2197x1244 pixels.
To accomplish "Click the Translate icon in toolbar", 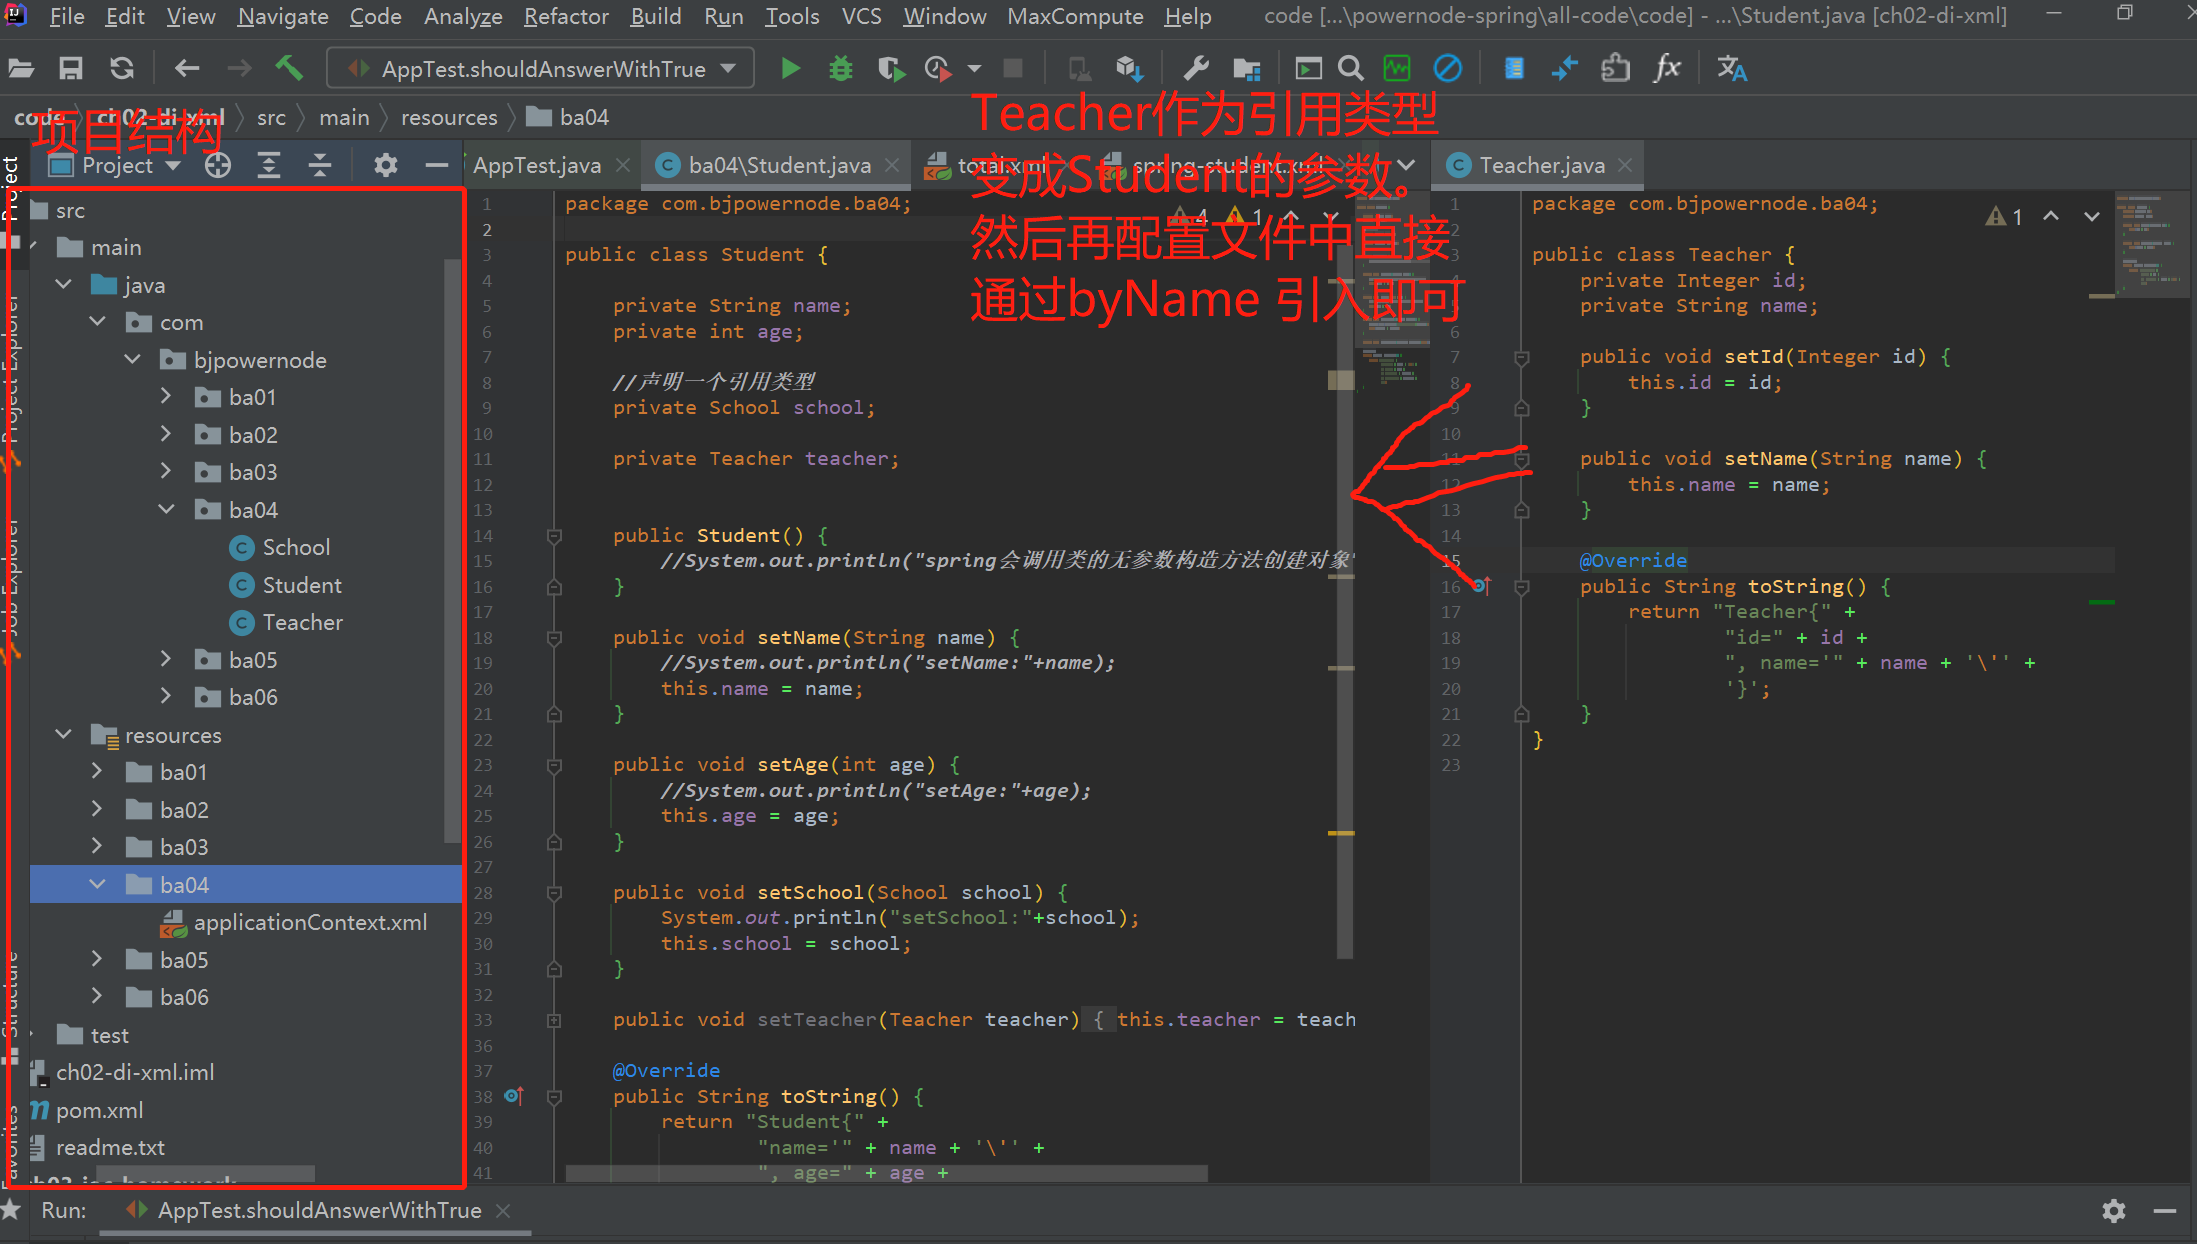I will click(1731, 68).
